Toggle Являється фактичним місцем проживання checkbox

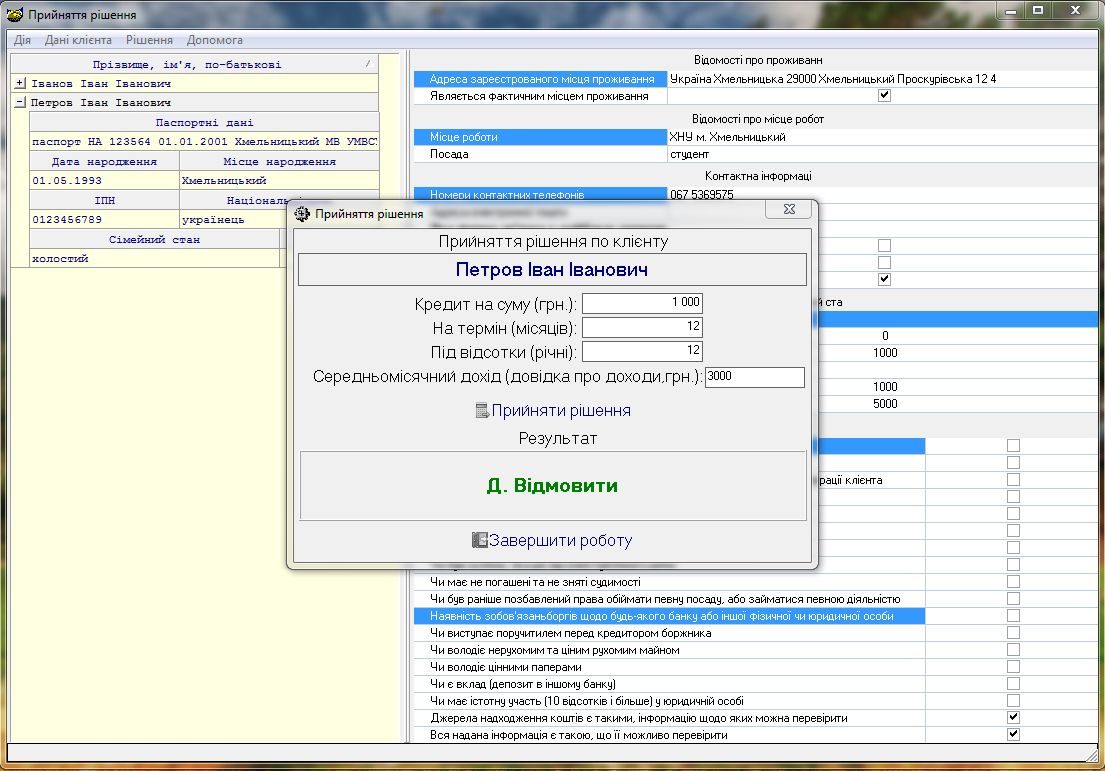pos(884,94)
